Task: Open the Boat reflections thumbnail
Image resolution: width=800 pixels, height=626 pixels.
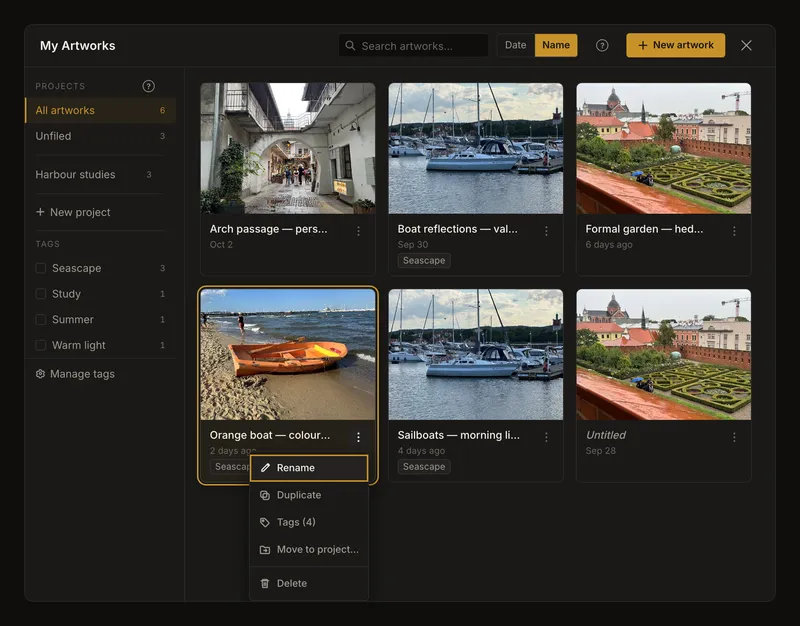Action: coord(476,148)
